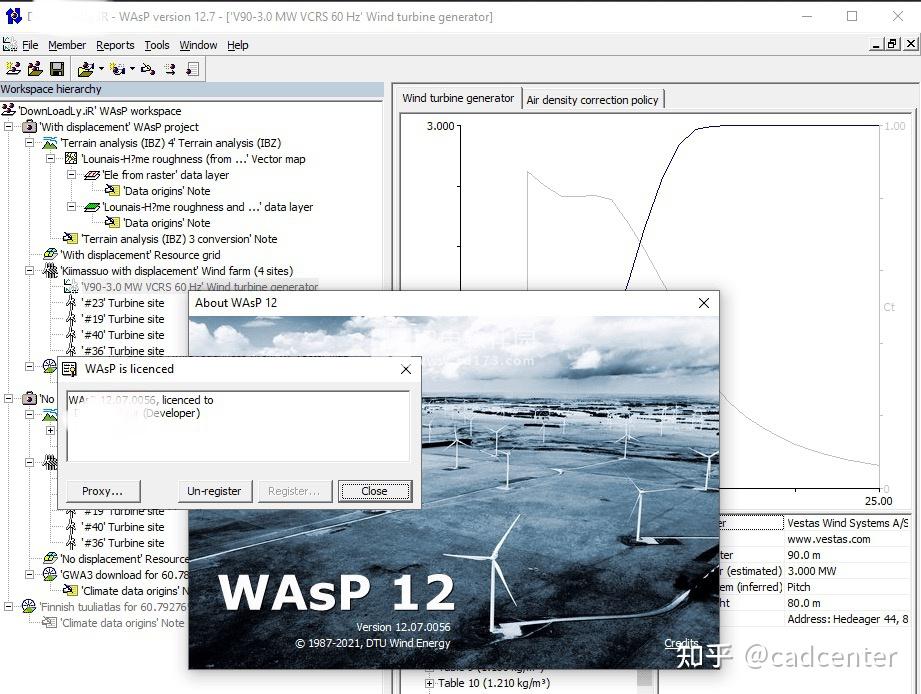This screenshot has width=921, height=694.
Task: Open the Credits link in About dialog
Action: click(681, 643)
